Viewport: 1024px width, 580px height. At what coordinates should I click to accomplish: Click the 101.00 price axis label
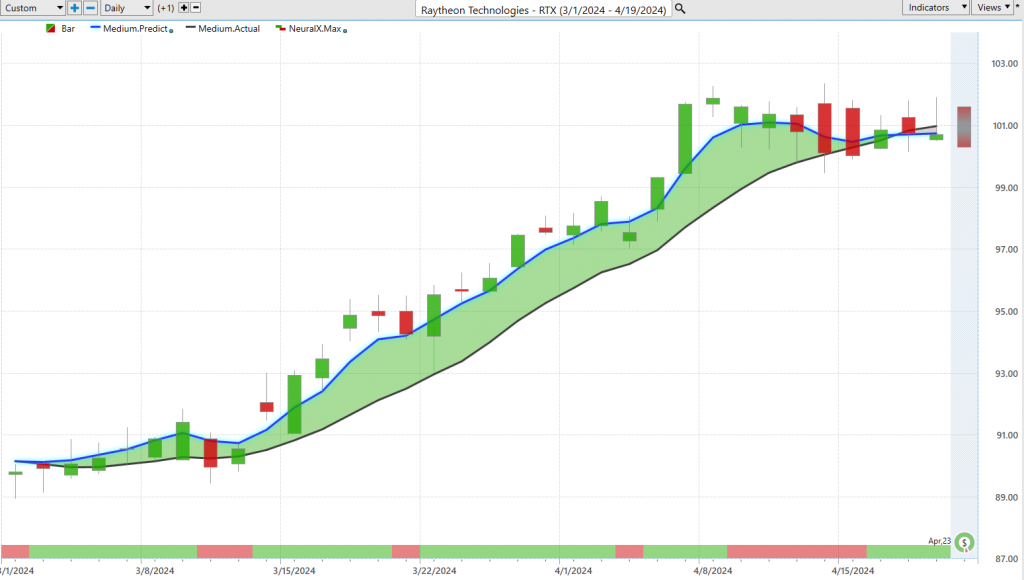coord(1005,125)
